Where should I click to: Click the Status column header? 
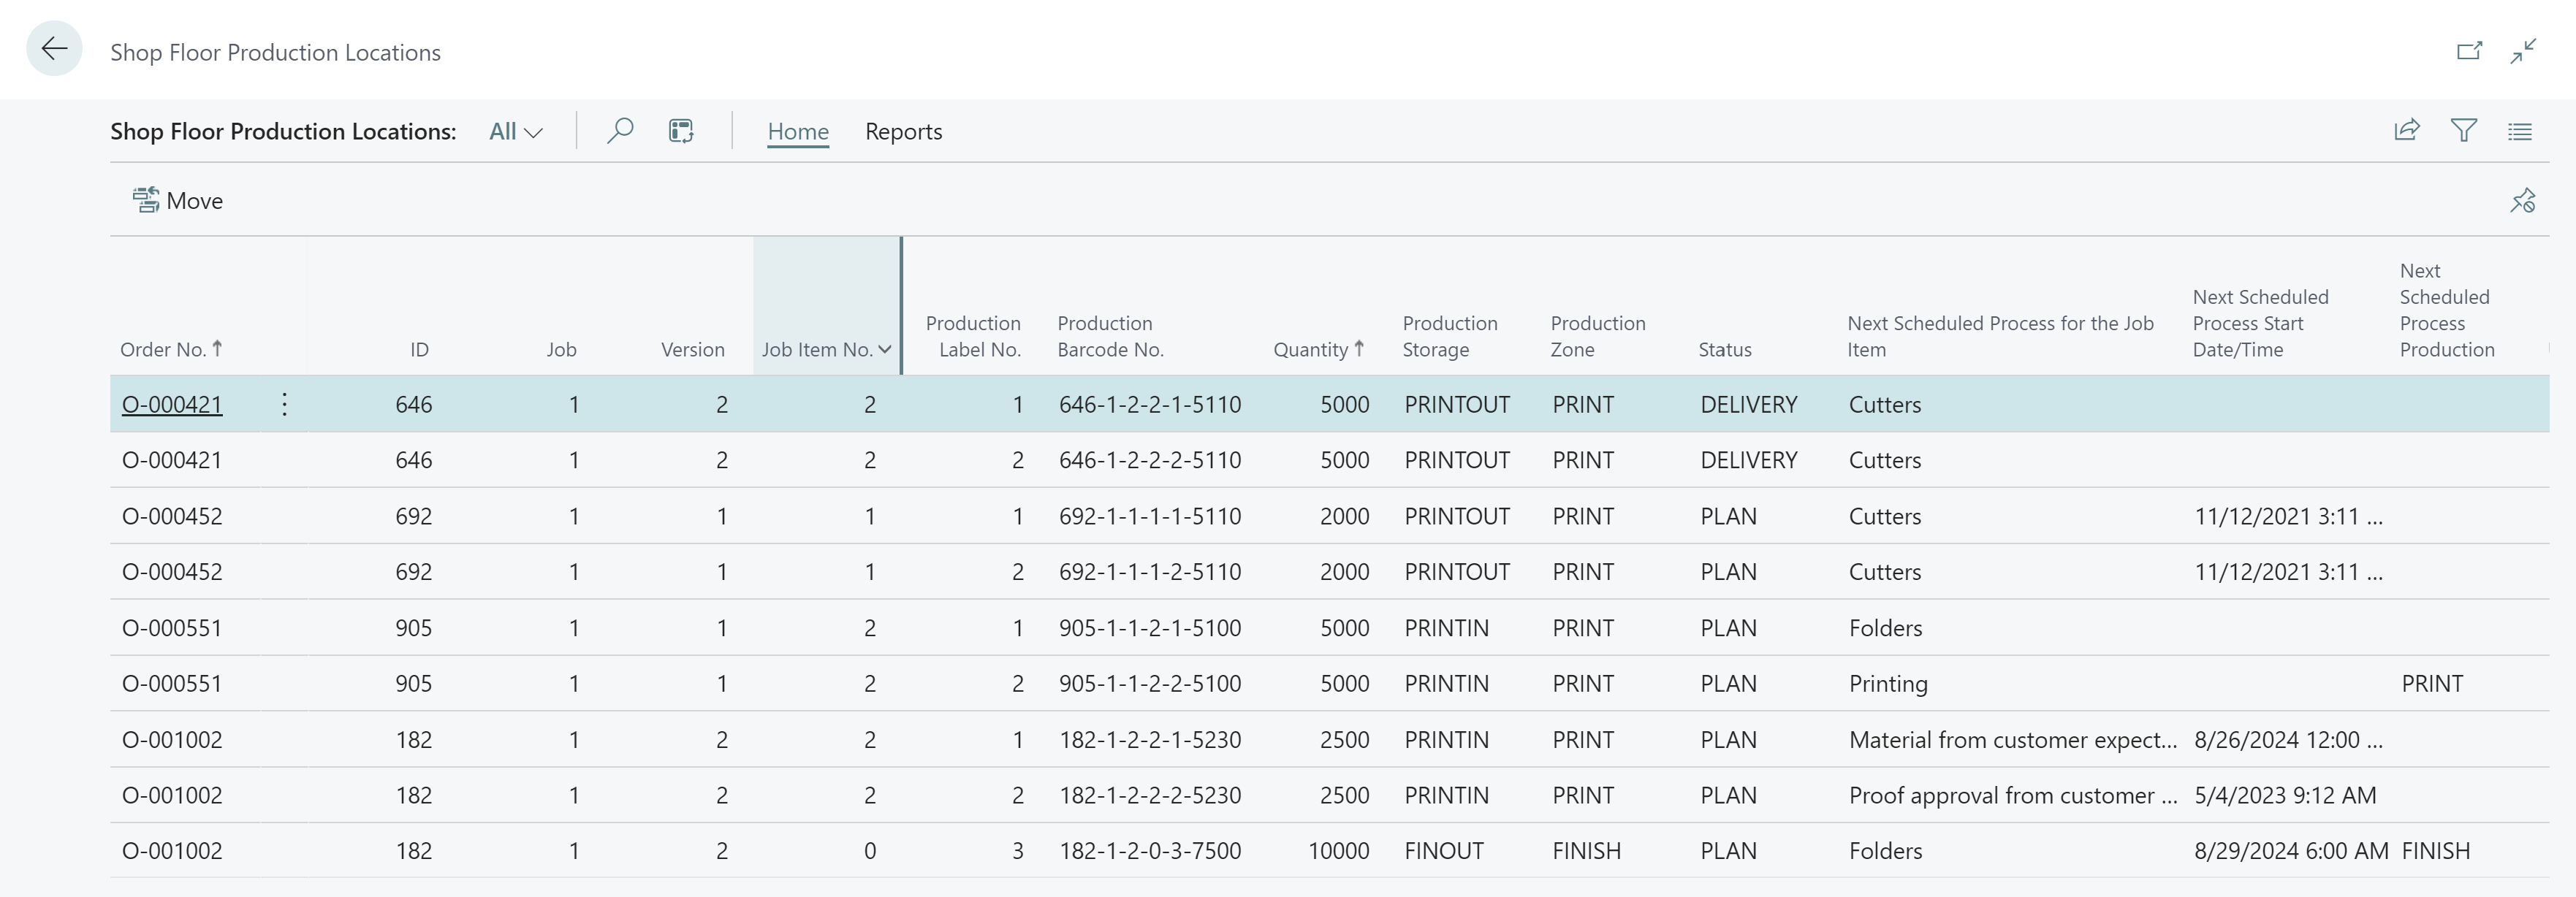pos(1724,349)
